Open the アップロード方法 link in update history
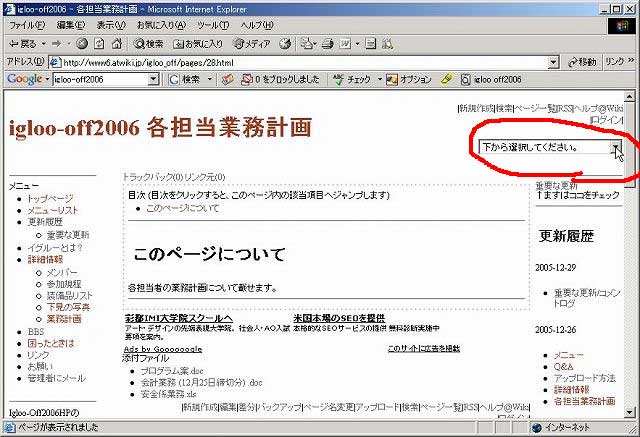Screen dimensions: 640x437 click(x=584, y=378)
